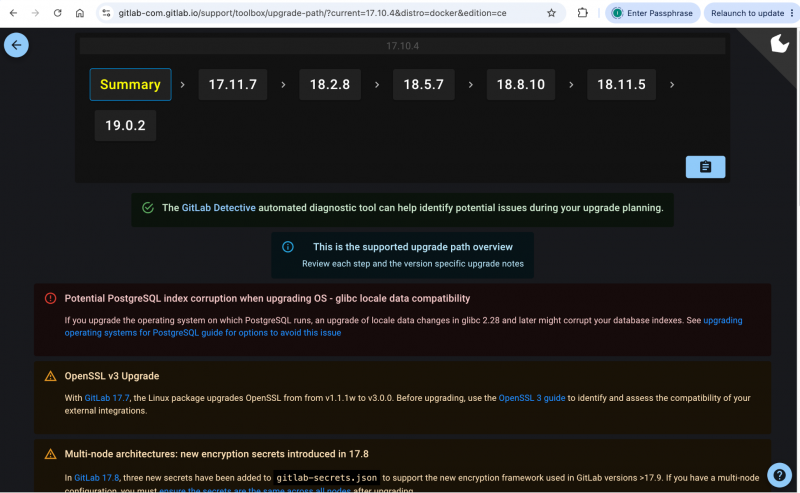The height and width of the screenshot is (493, 800).
Task: Go forward in browser history
Action: pyautogui.click(x=35, y=13)
